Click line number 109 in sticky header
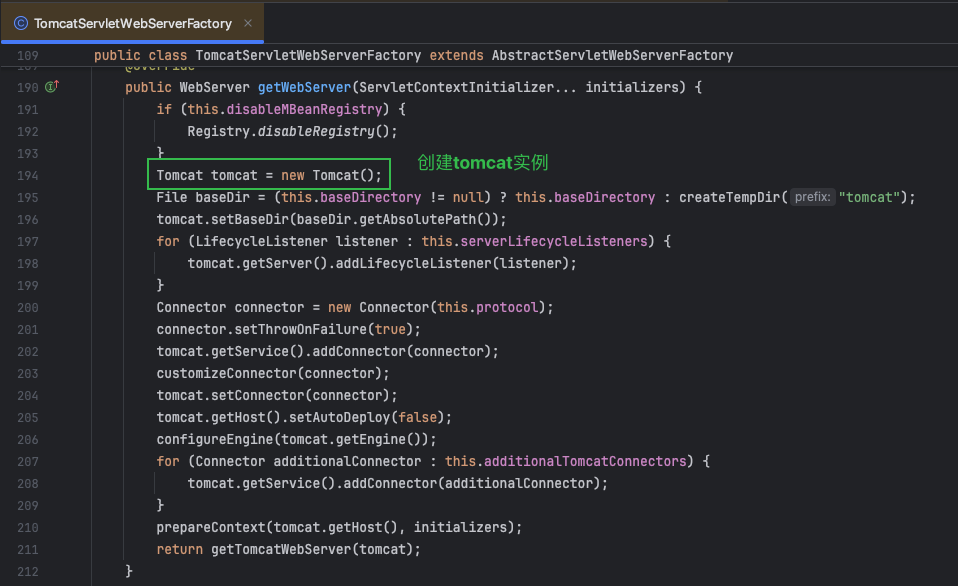The width and height of the screenshot is (958, 586). [27, 56]
